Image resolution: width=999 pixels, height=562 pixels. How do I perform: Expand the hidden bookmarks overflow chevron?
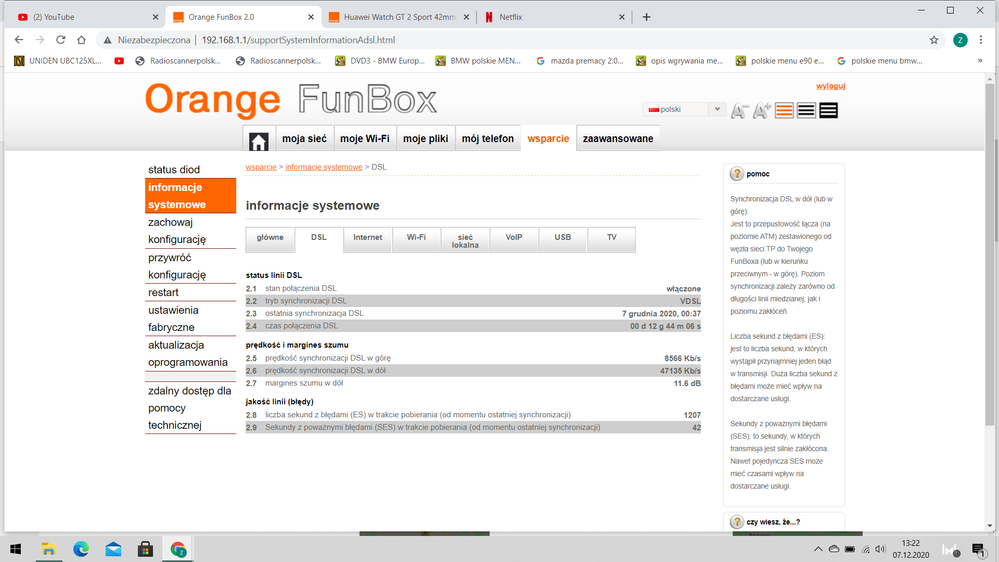(979, 61)
